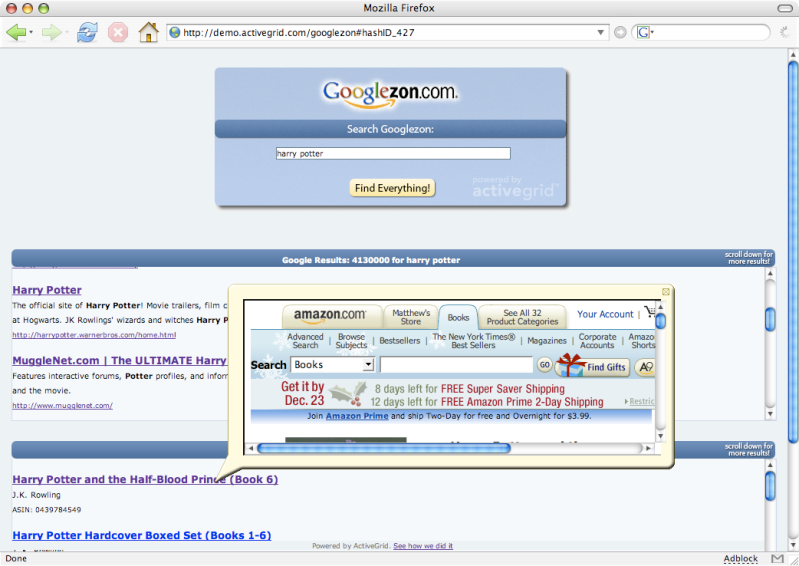The image size is (799, 566).
Task: Open Harry Potter Hardcover Boxed Set link
Action: pos(142,535)
